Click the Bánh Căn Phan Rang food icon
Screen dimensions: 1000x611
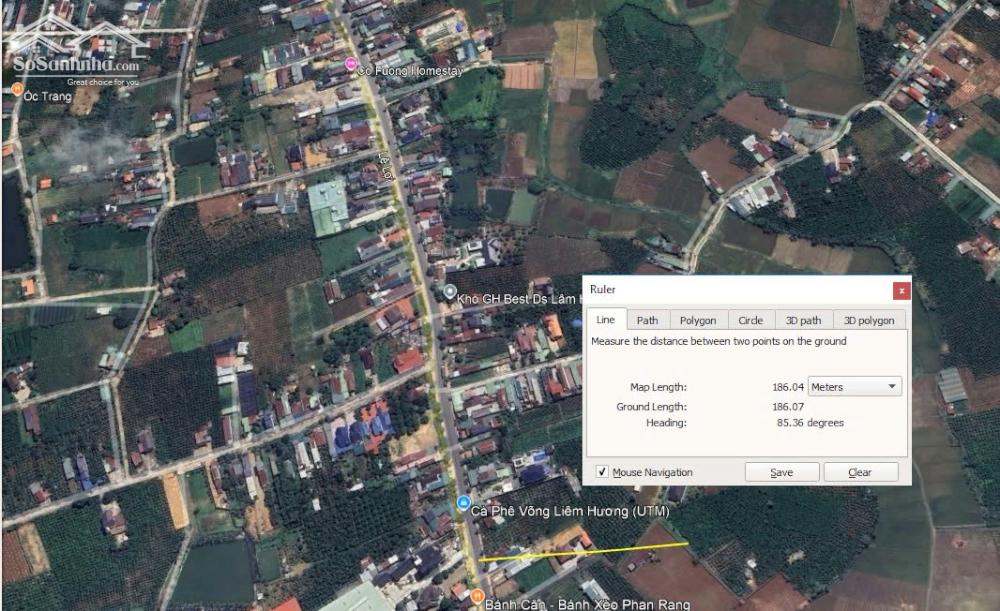click(477, 596)
